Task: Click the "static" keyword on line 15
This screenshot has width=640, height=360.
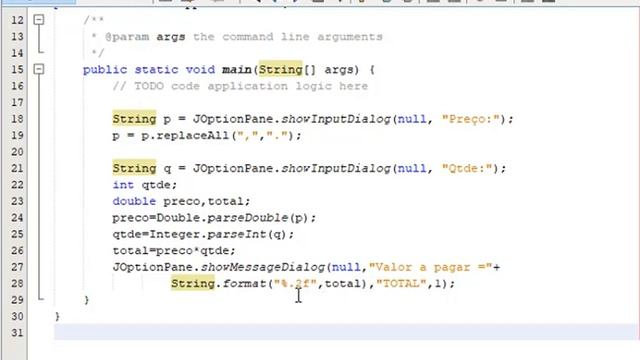Action: [156, 69]
